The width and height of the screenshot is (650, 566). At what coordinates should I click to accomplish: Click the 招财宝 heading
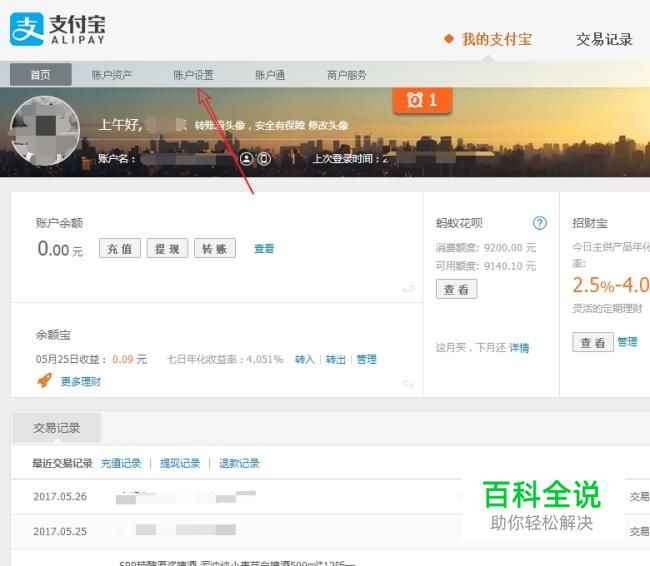click(x=590, y=223)
